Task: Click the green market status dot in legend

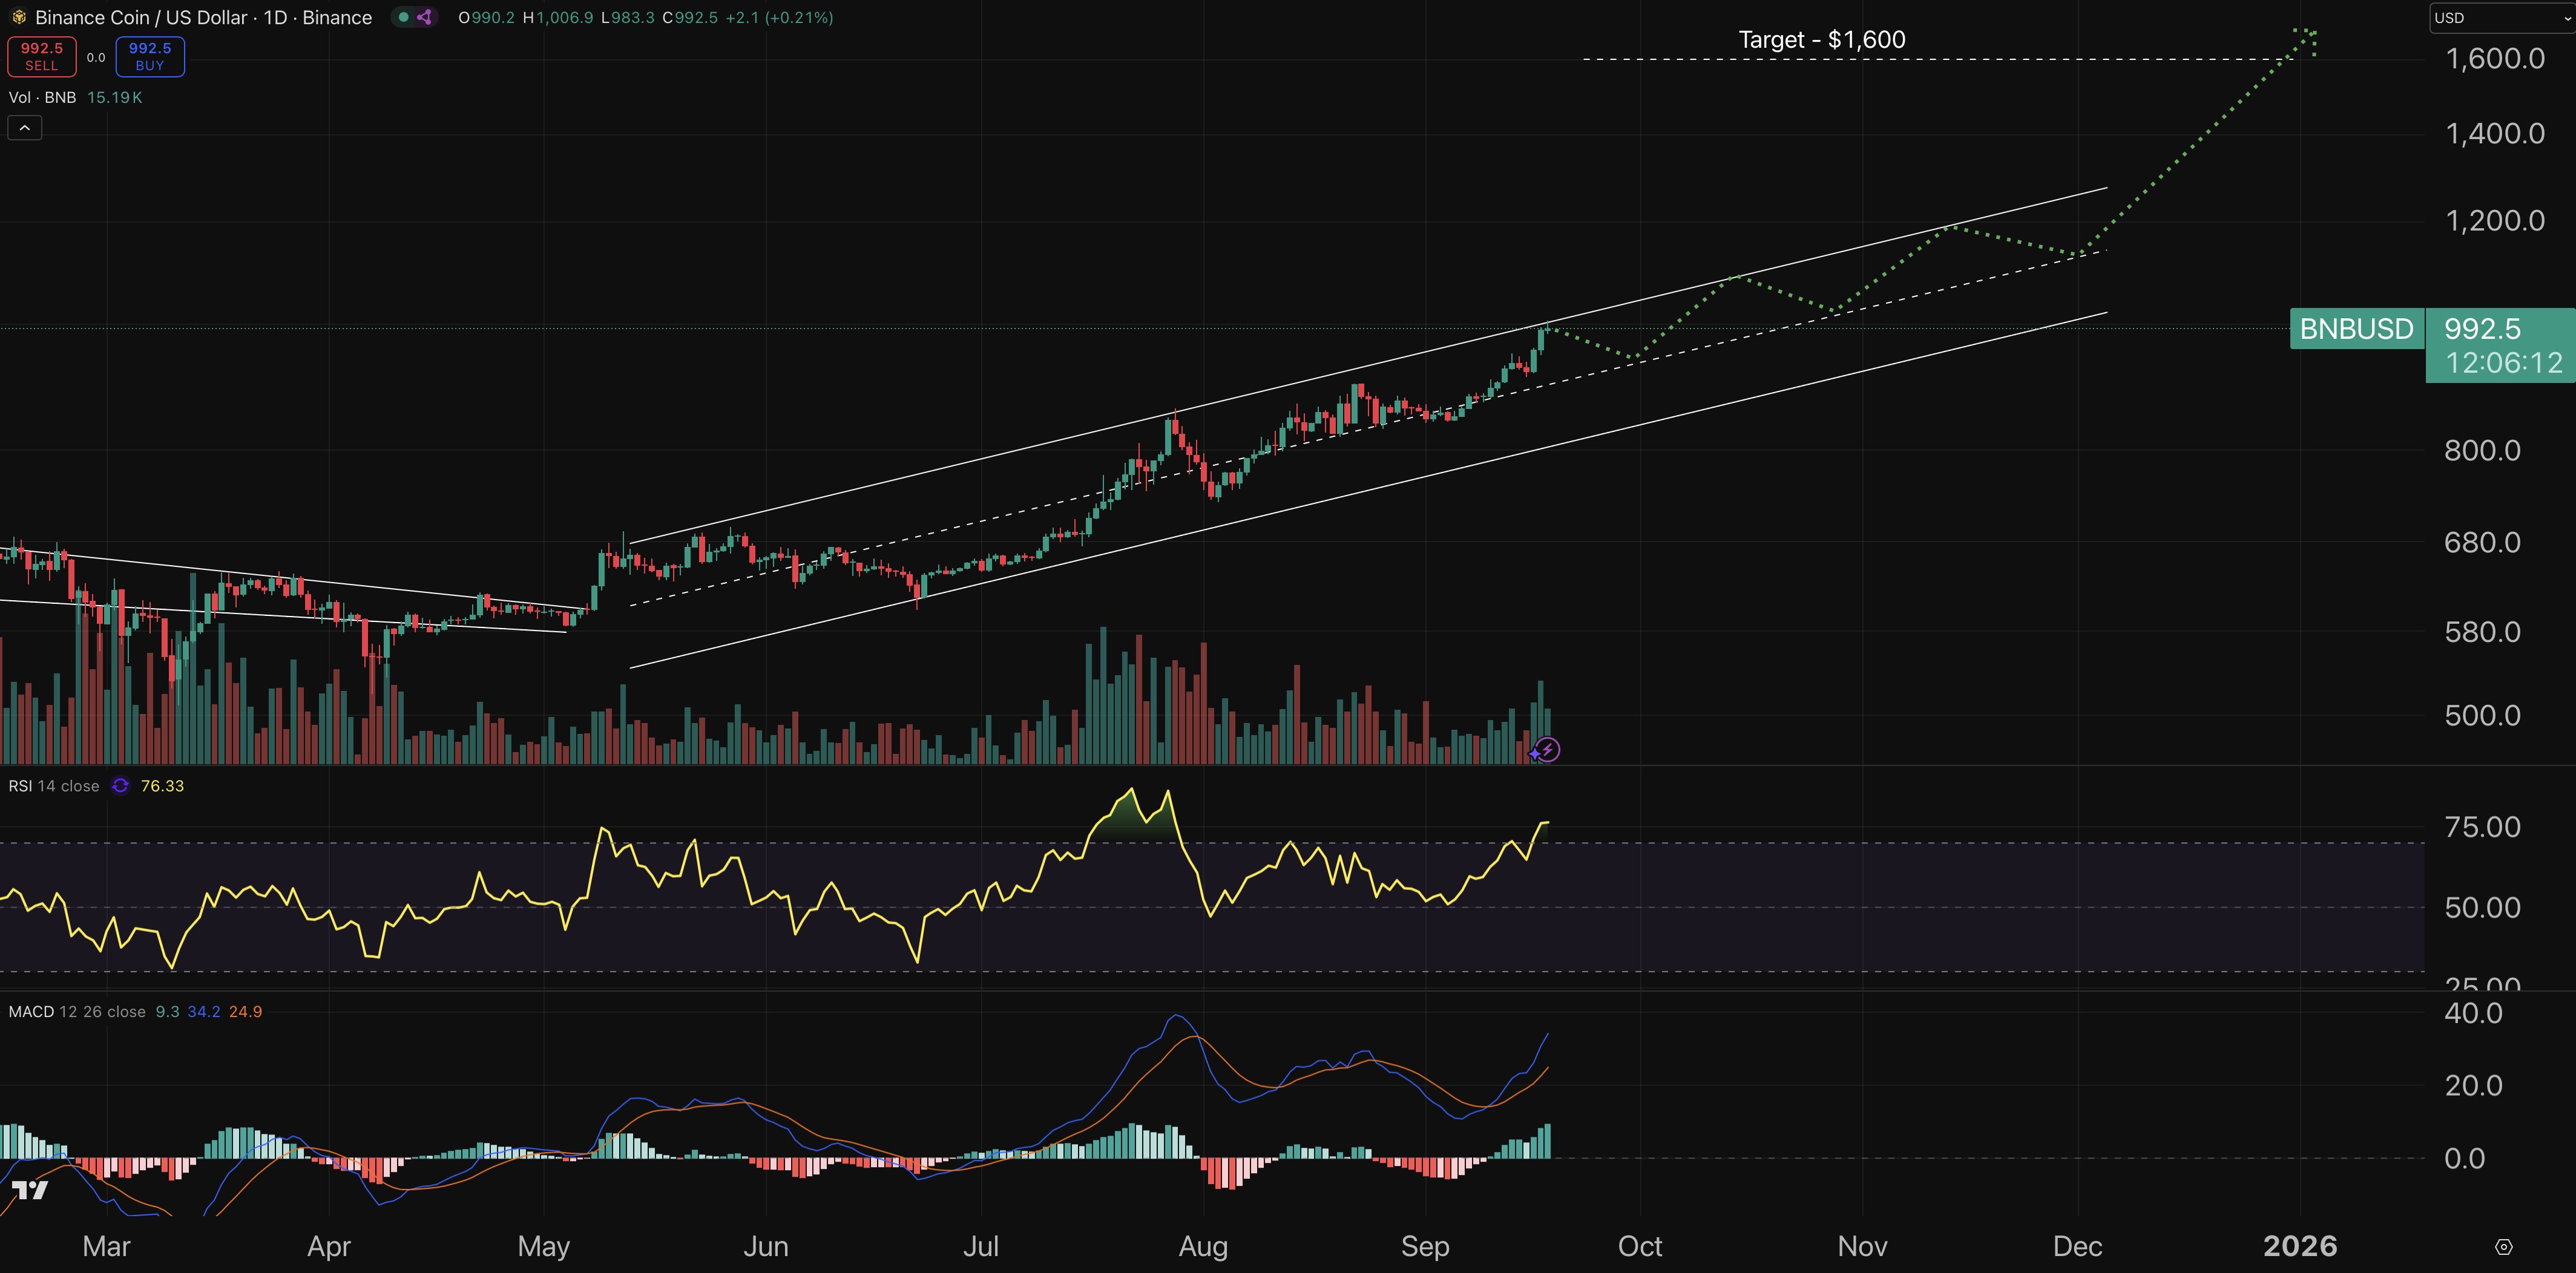Action: pyautogui.click(x=403, y=17)
